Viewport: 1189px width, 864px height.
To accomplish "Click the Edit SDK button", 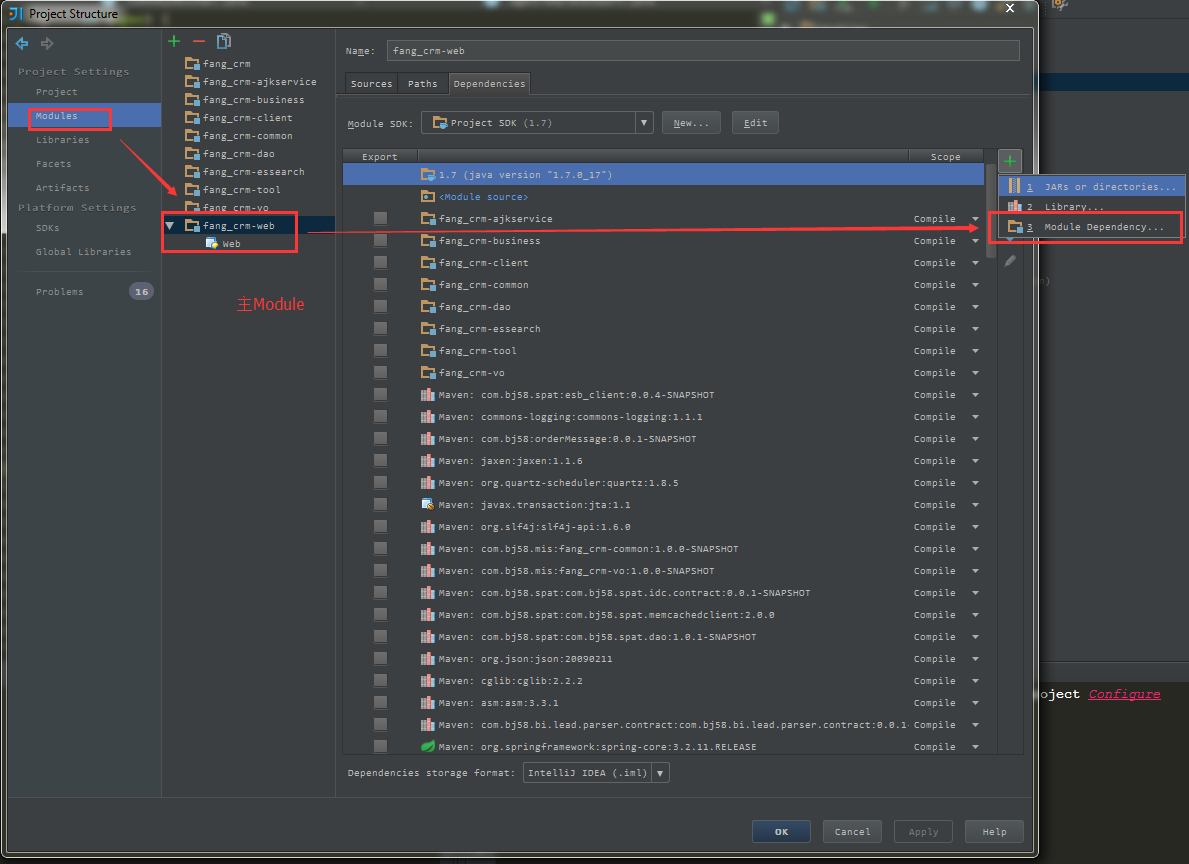I will coord(755,123).
